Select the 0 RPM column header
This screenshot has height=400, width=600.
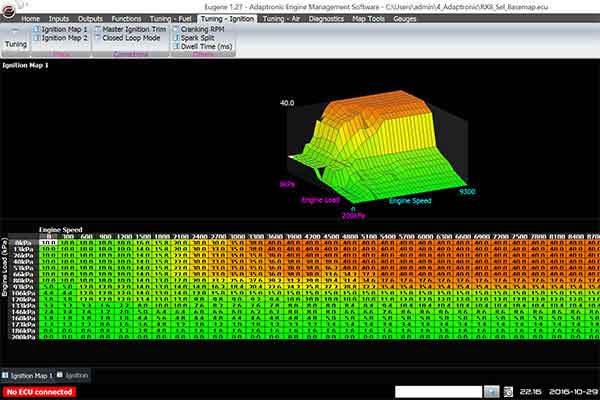(49, 237)
